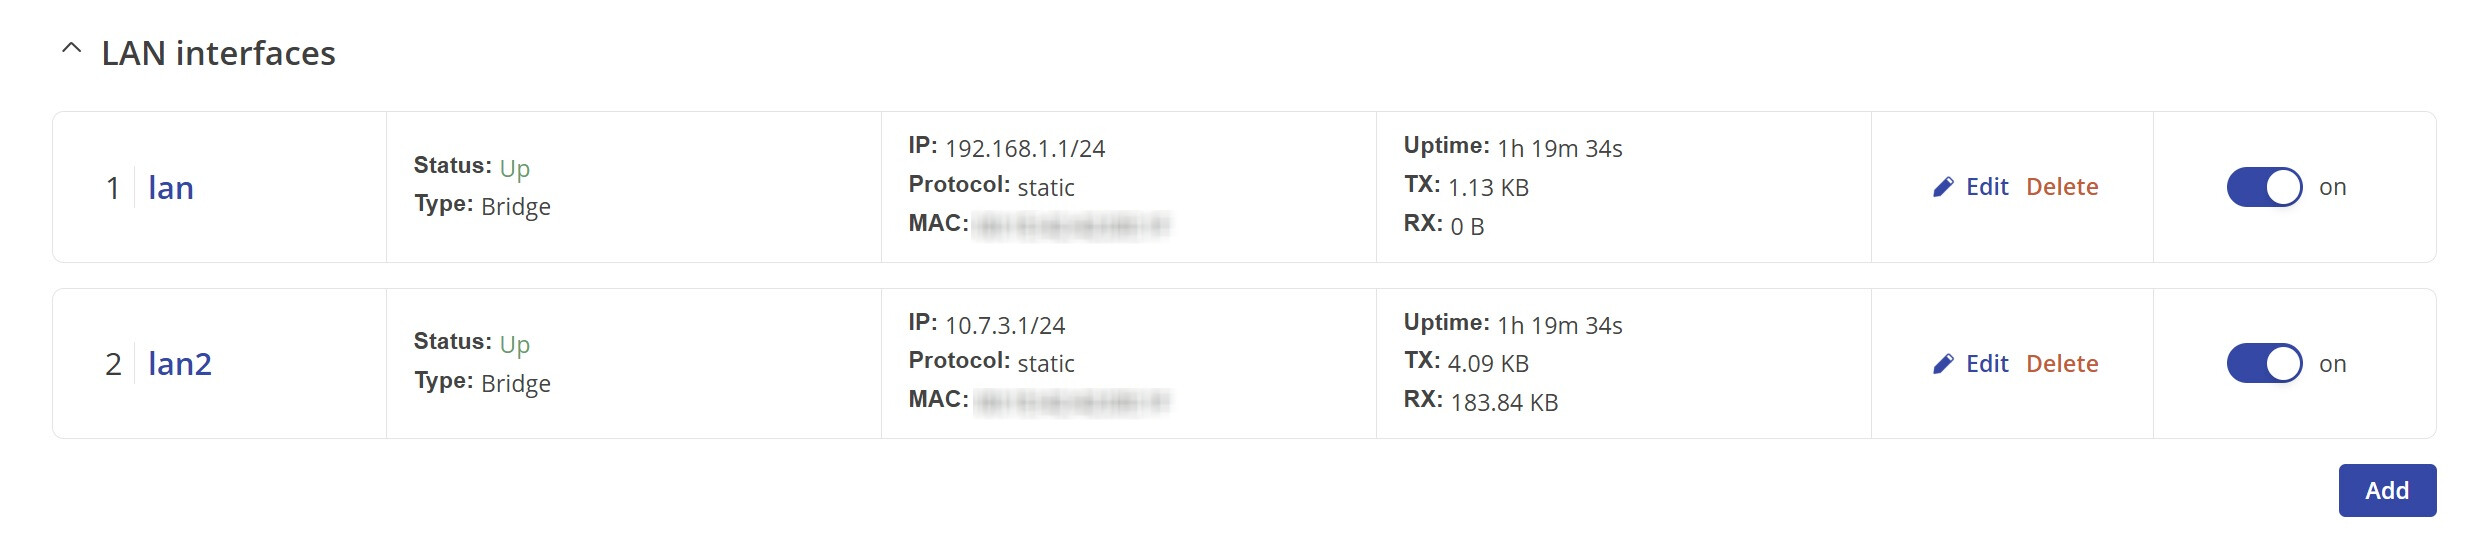Disable the lan2 interface toggle switch
This screenshot has width=2479, height=550.
pyautogui.click(x=2264, y=364)
